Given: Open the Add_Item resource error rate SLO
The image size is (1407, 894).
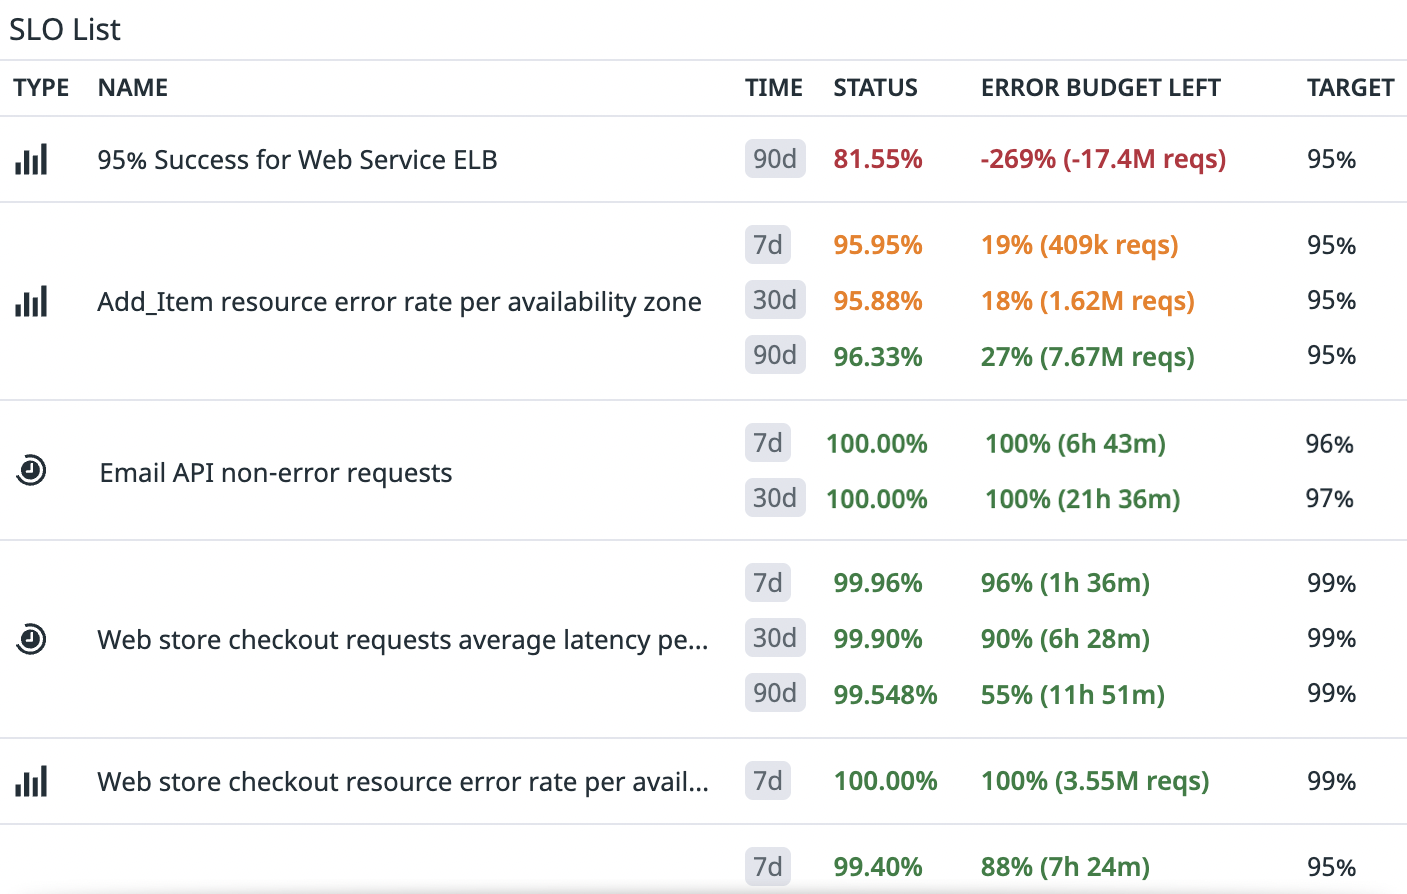Looking at the screenshot, I should [399, 300].
